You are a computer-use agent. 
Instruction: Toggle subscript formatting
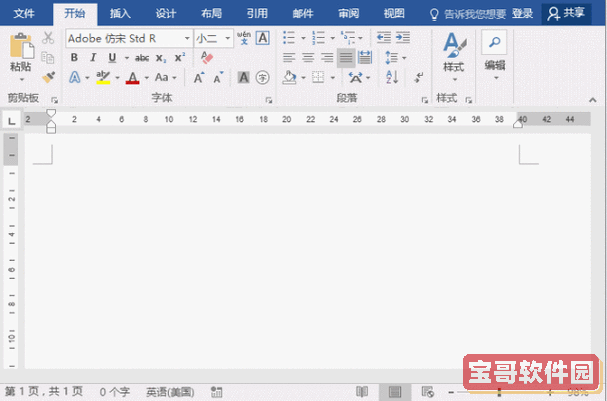(x=161, y=58)
